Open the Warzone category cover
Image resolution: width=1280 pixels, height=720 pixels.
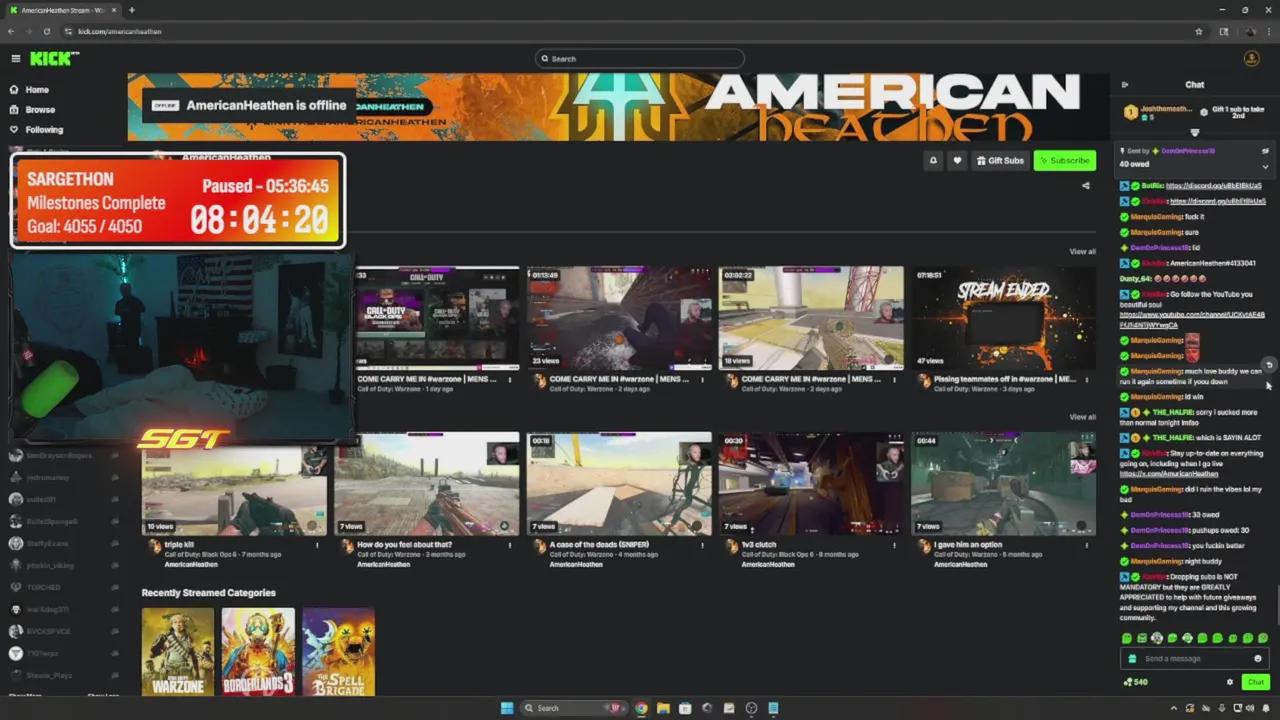[178, 652]
